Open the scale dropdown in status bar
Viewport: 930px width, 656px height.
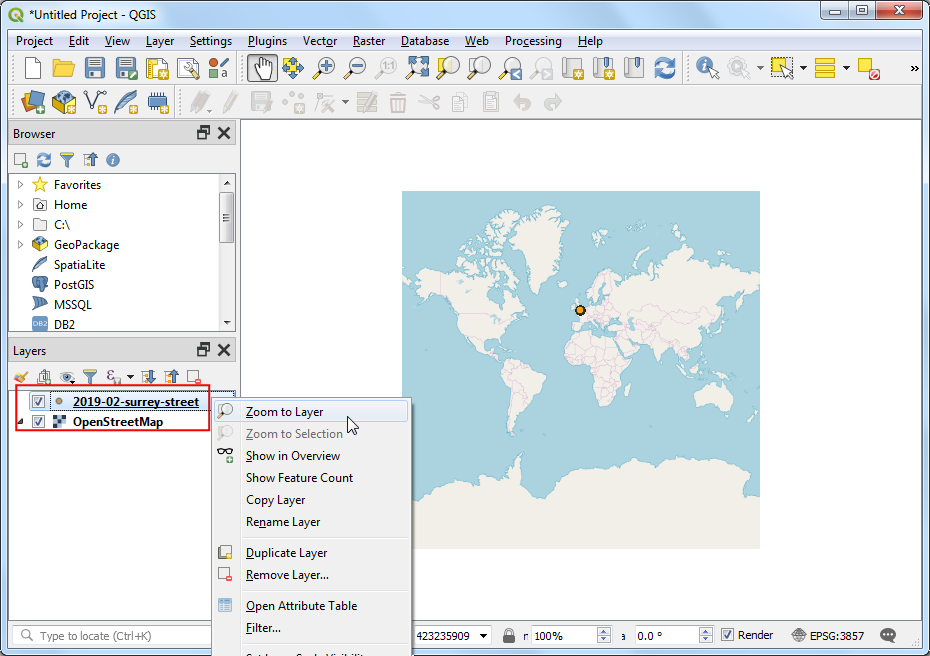pyautogui.click(x=484, y=635)
